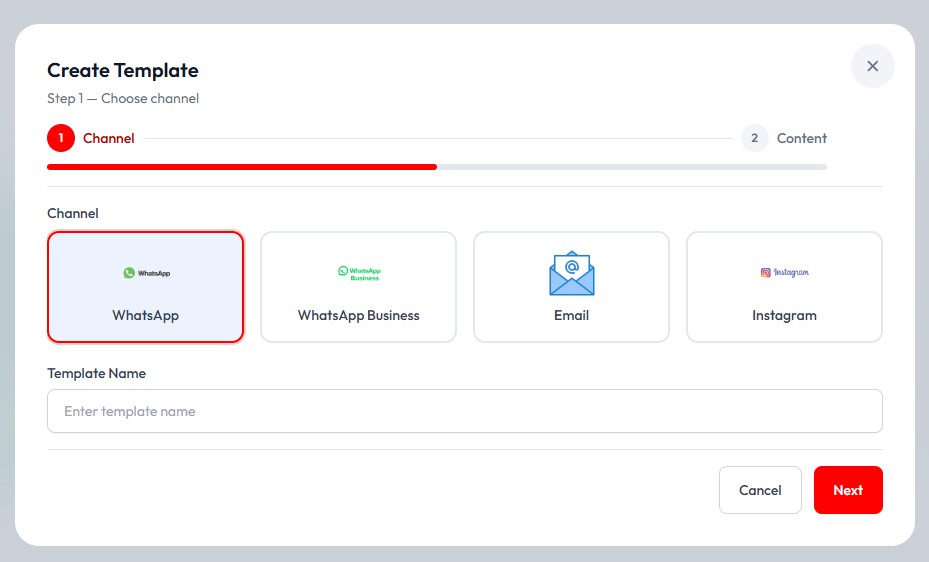
Task: Focus the Template Name input field
Action: pyautogui.click(x=464, y=411)
